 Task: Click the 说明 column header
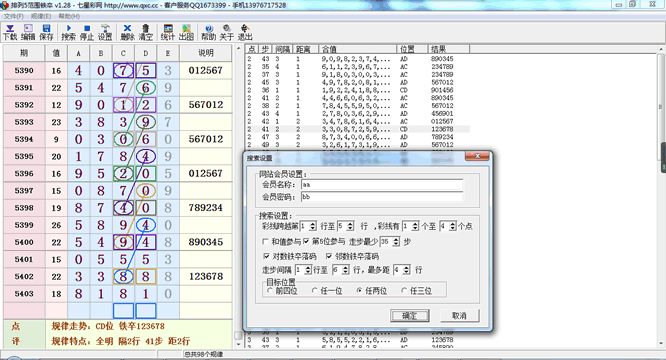pyautogui.click(x=206, y=53)
